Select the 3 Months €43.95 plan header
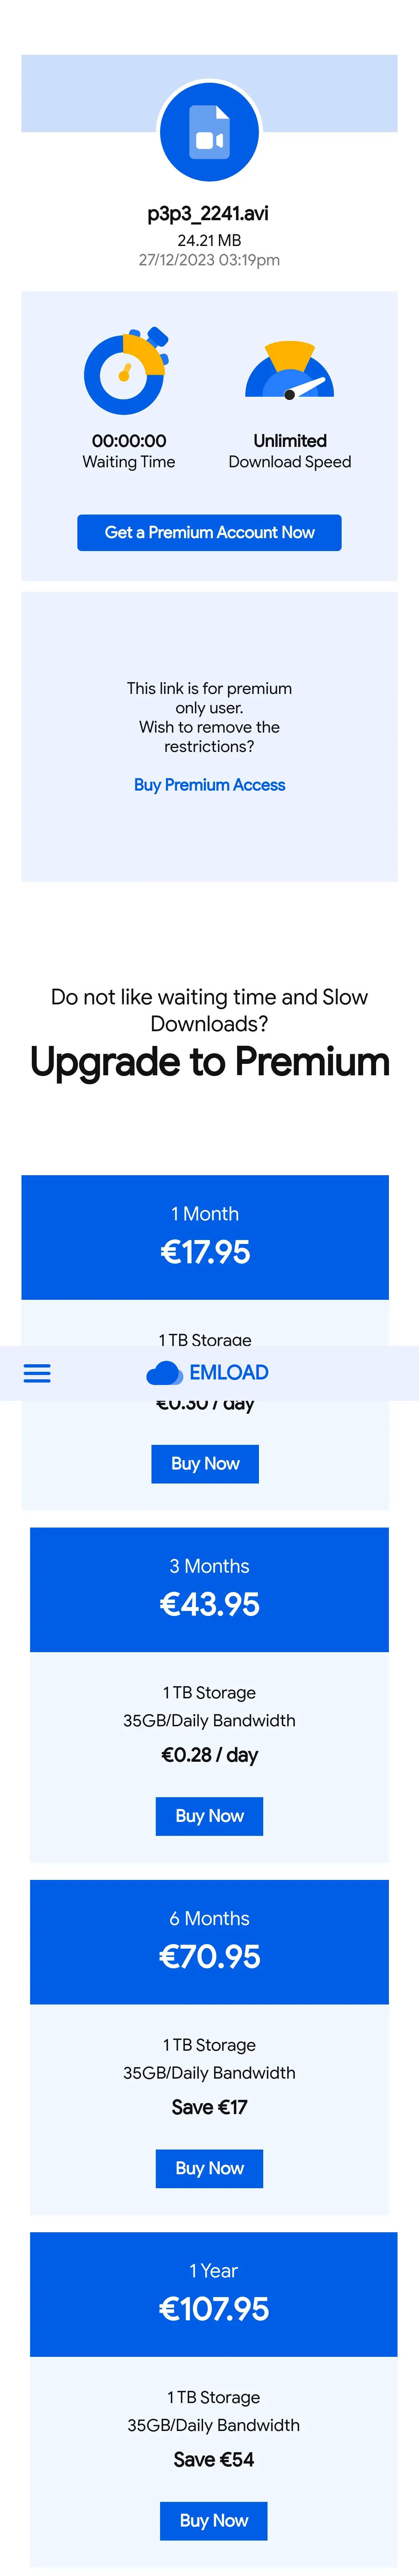Image resolution: width=419 pixels, height=2576 pixels. coord(209,1589)
